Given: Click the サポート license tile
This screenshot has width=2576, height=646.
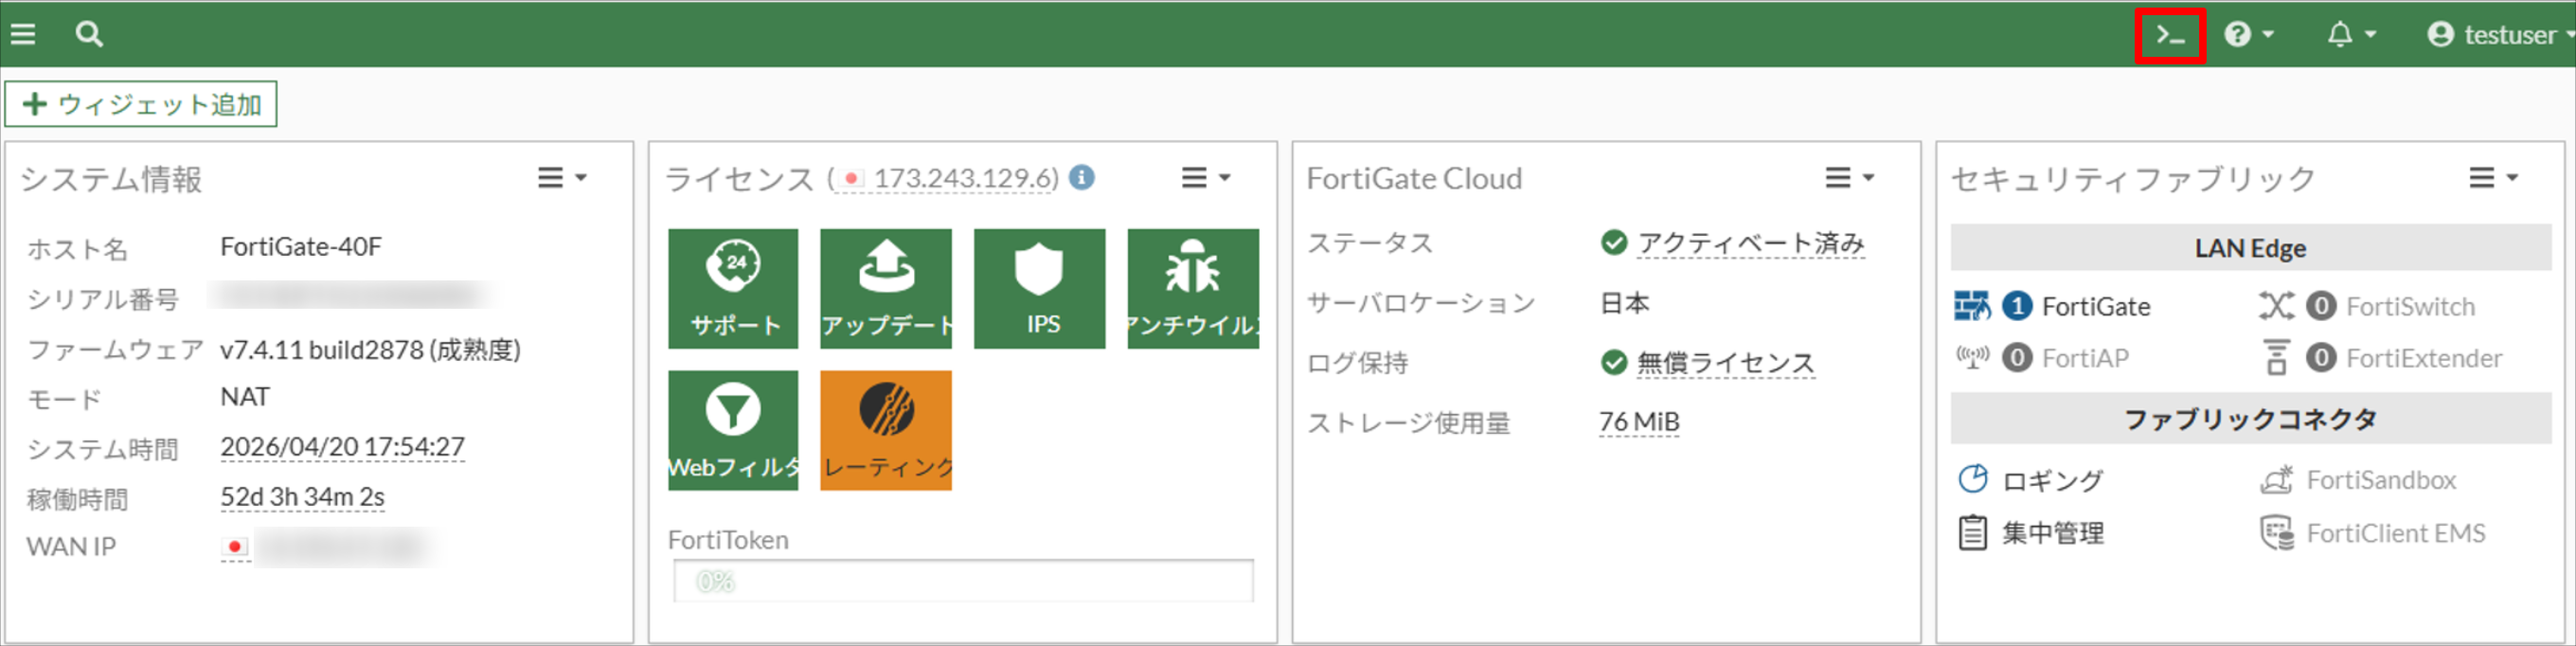Looking at the screenshot, I should (x=733, y=288).
